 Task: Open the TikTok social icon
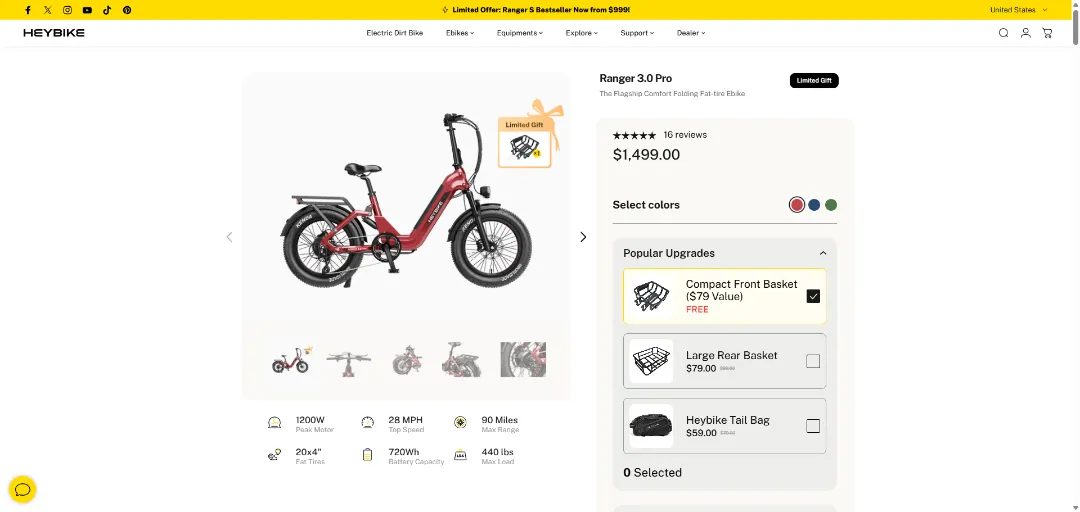[x=107, y=10]
